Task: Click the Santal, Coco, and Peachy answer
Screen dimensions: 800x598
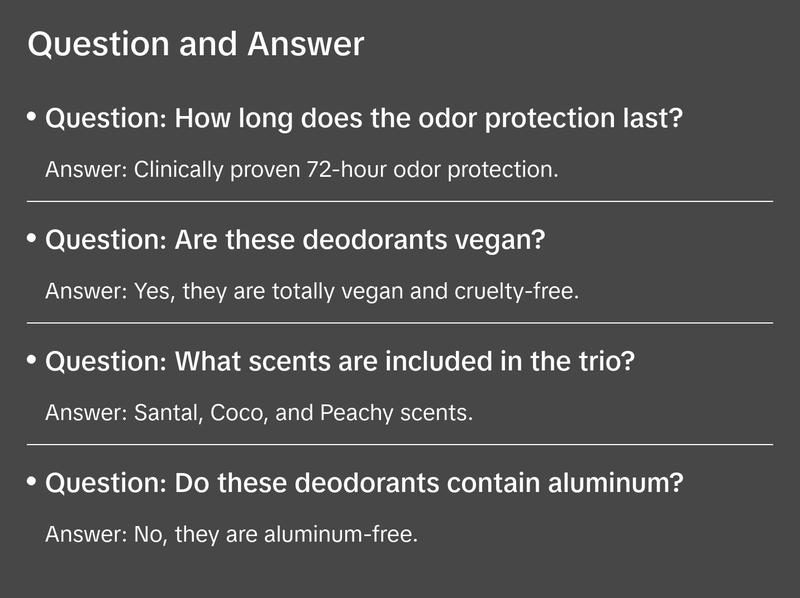Action: [x=259, y=412]
